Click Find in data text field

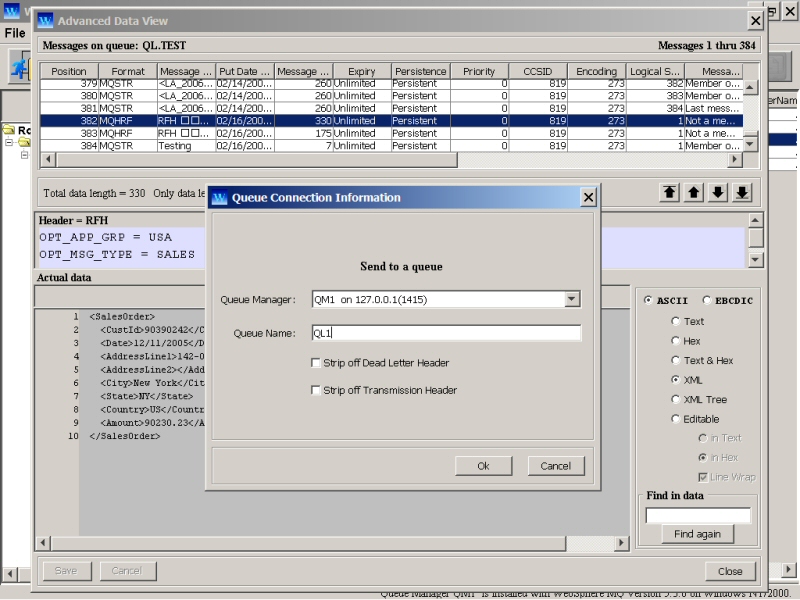pyautogui.click(x=698, y=515)
